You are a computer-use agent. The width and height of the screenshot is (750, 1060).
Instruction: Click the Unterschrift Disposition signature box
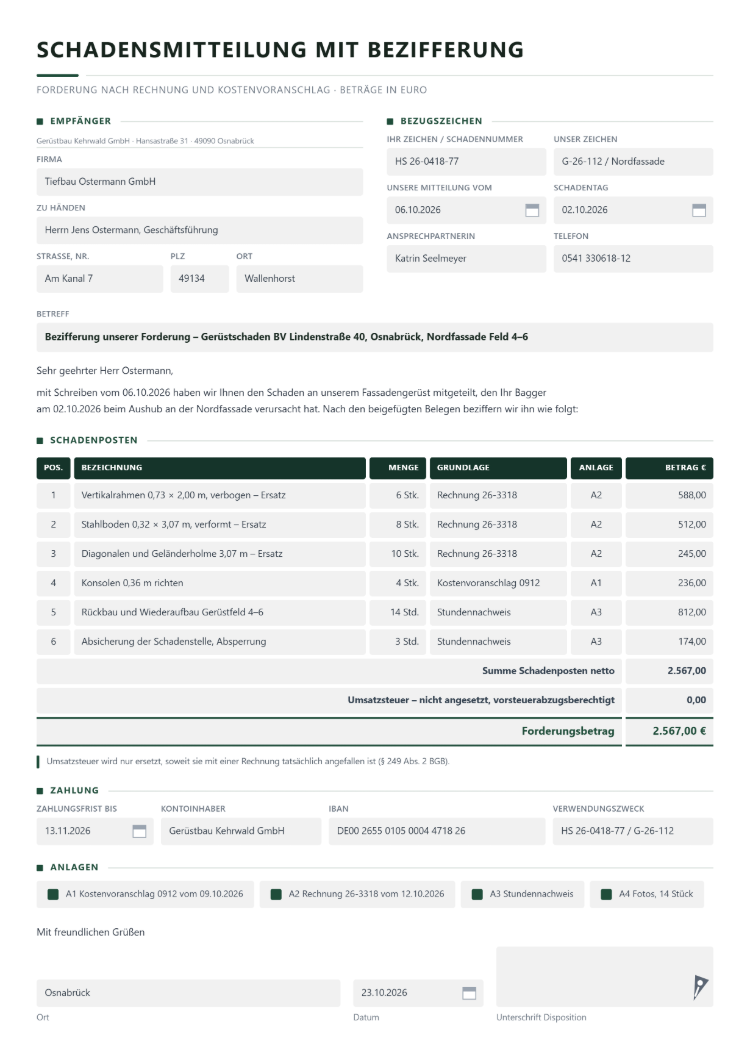coord(605,977)
